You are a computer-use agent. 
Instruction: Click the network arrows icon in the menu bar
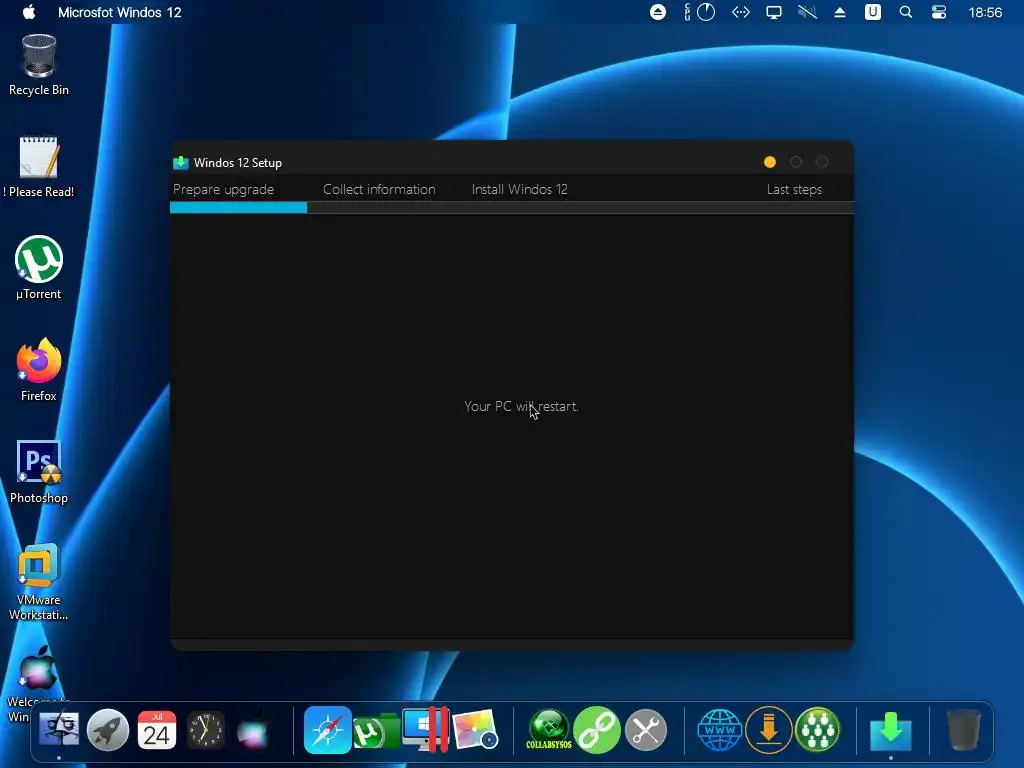(741, 12)
